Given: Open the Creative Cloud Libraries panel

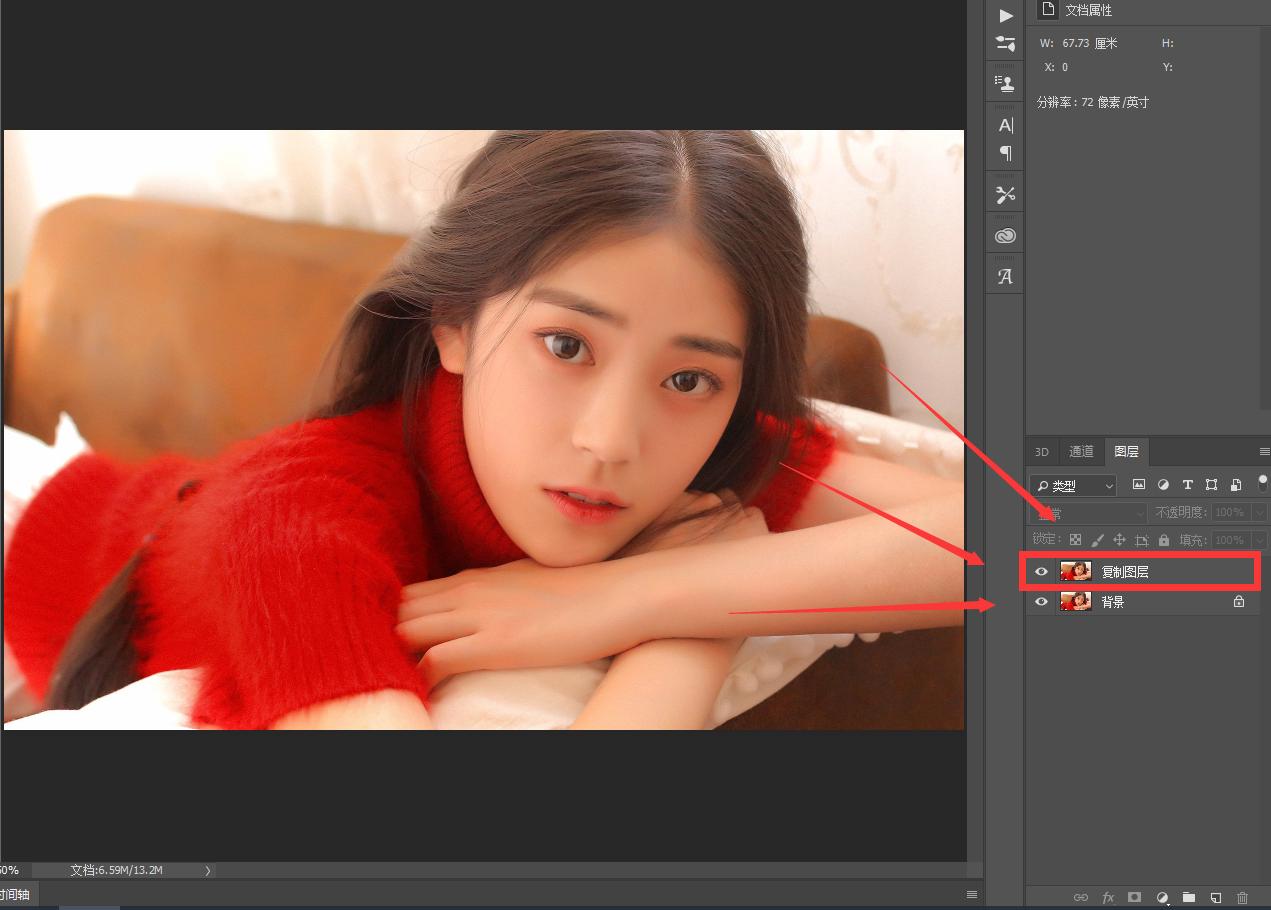Looking at the screenshot, I should (x=1006, y=236).
